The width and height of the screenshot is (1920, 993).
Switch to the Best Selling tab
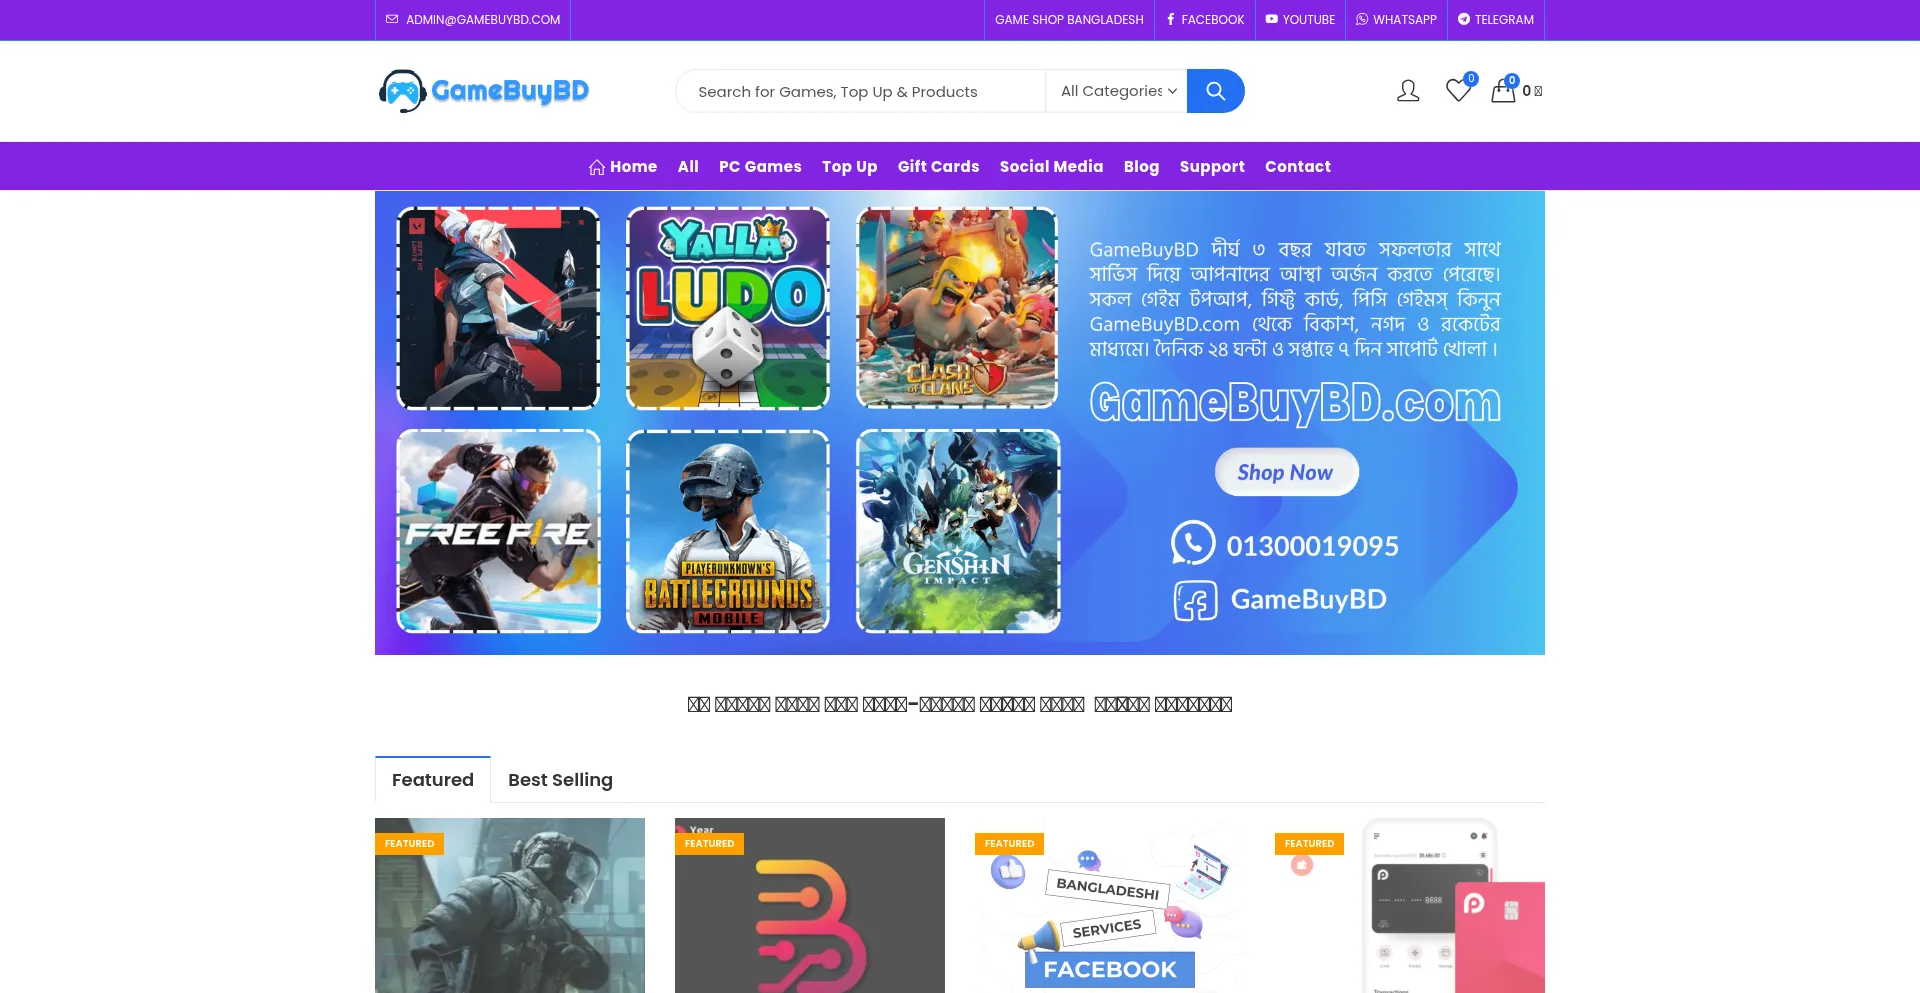click(x=560, y=779)
